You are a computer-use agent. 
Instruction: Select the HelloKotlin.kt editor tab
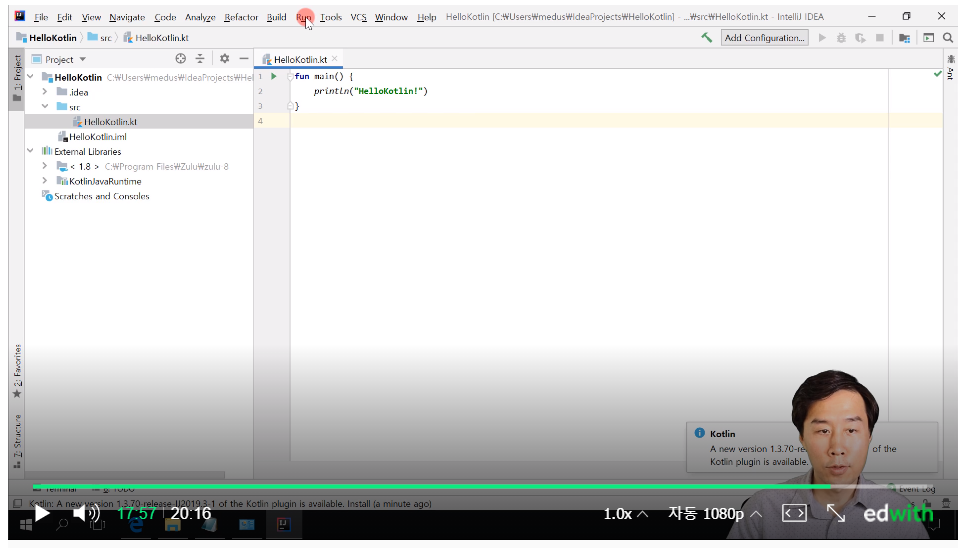(x=300, y=59)
